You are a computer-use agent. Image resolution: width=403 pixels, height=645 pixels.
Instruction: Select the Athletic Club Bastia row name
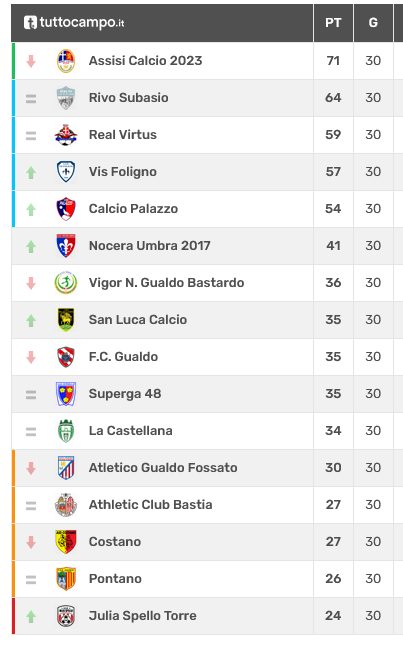point(151,505)
